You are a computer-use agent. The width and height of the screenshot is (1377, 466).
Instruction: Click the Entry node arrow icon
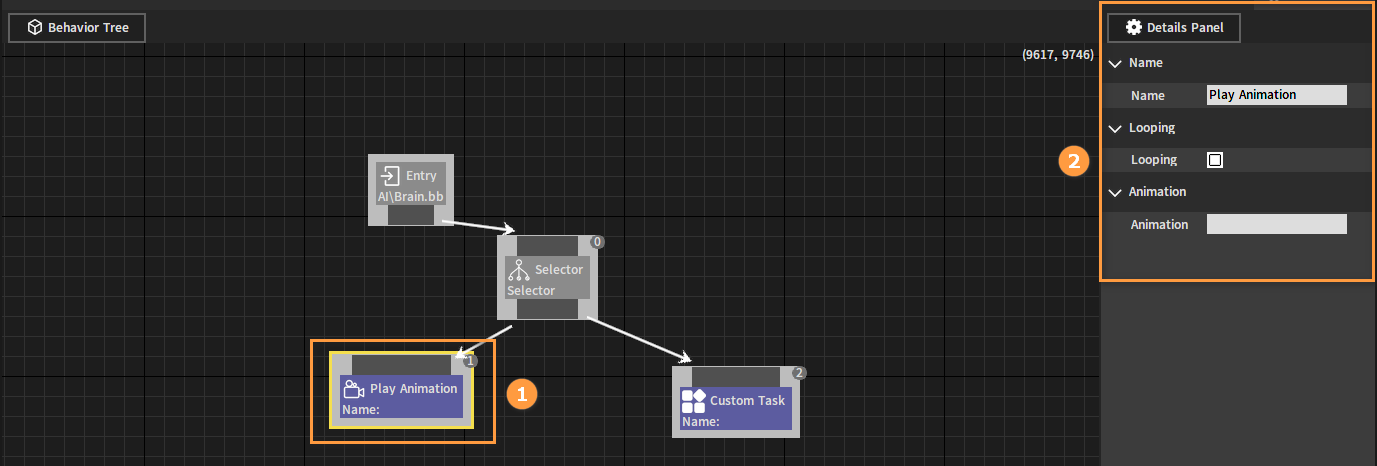pos(390,176)
